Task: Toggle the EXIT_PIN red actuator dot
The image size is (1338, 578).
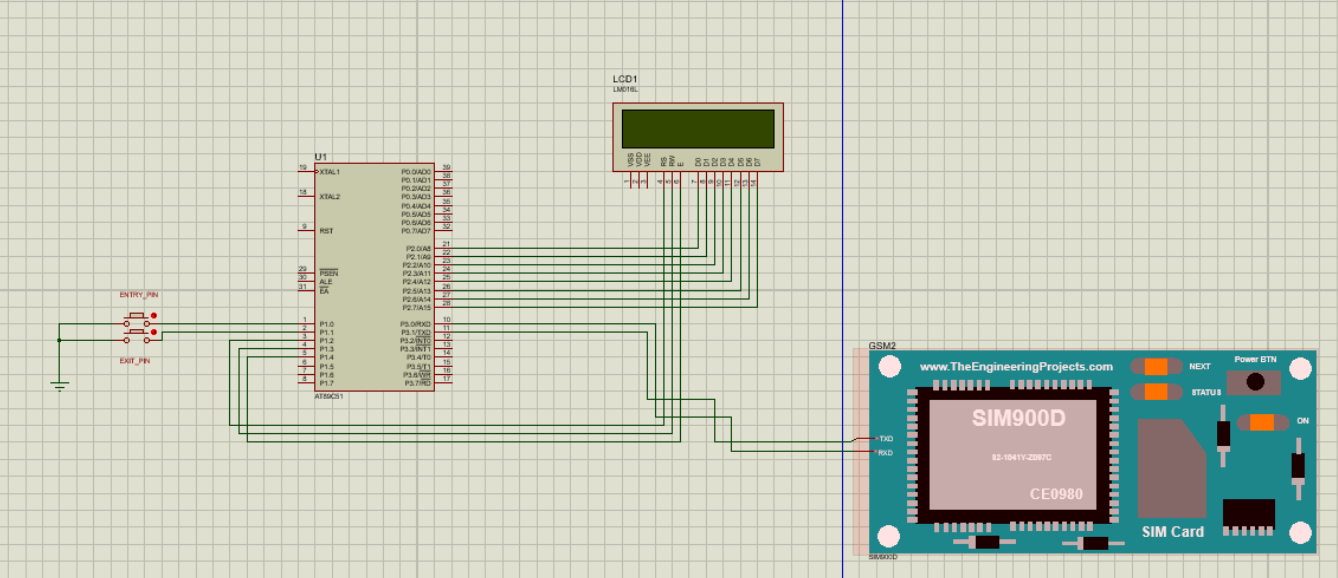Action: click(x=154, y=332)
